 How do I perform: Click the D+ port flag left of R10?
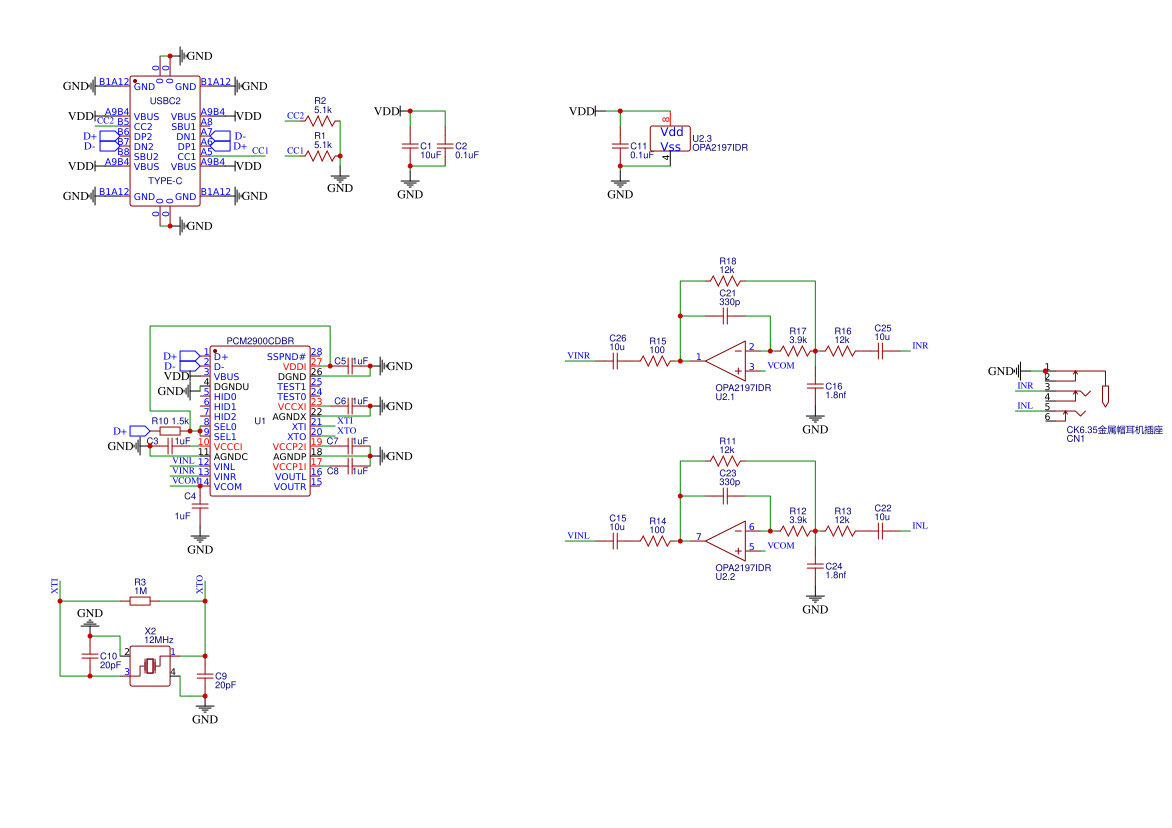point(140,431)
